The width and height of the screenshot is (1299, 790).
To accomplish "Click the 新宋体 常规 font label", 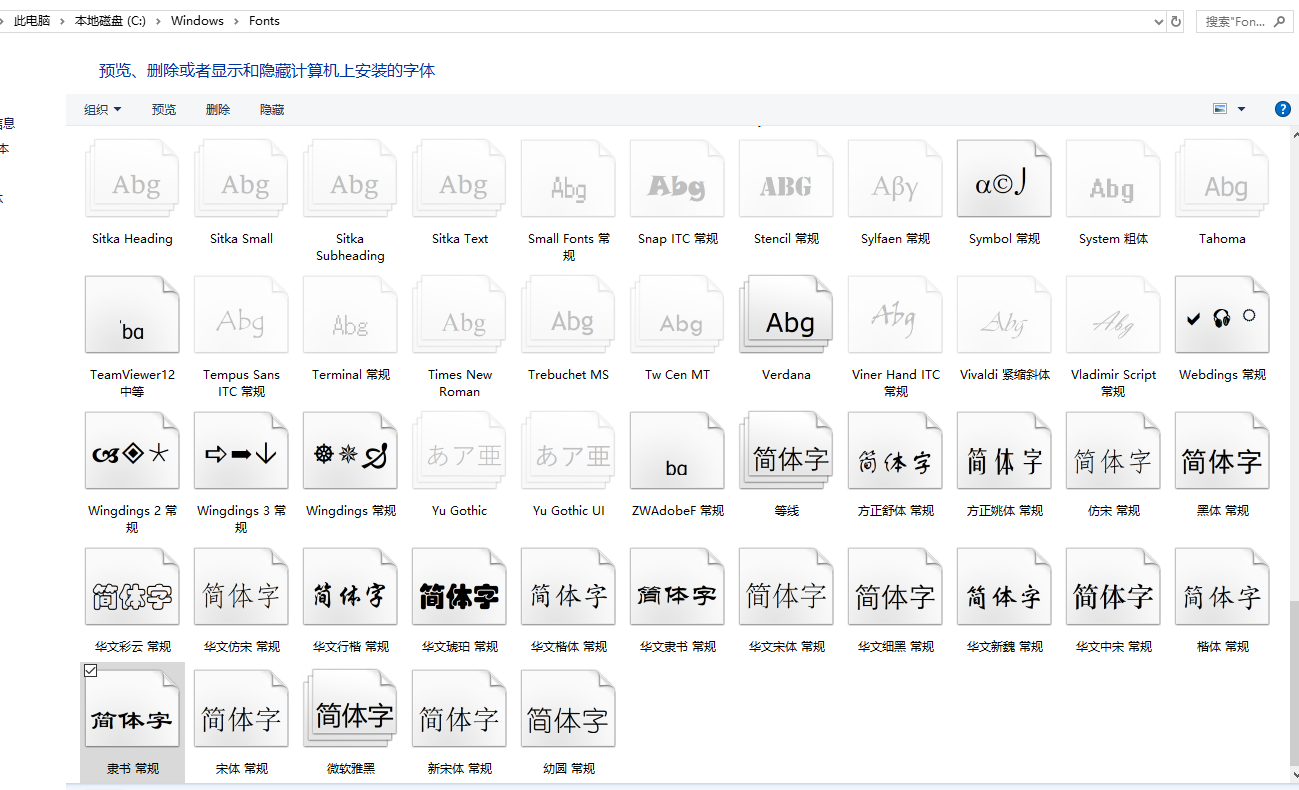I will tap(459, 769).
